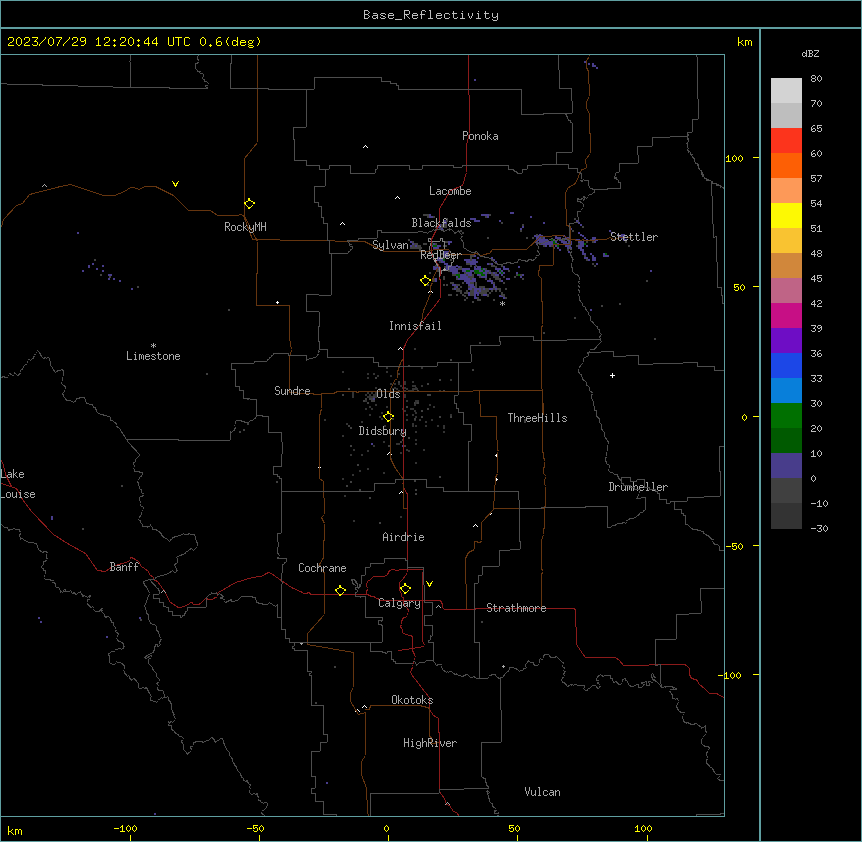Click the km label at the bottom left
Image resolution: width=862 pixels, height=842 pixels.
[x=15, y=830]
